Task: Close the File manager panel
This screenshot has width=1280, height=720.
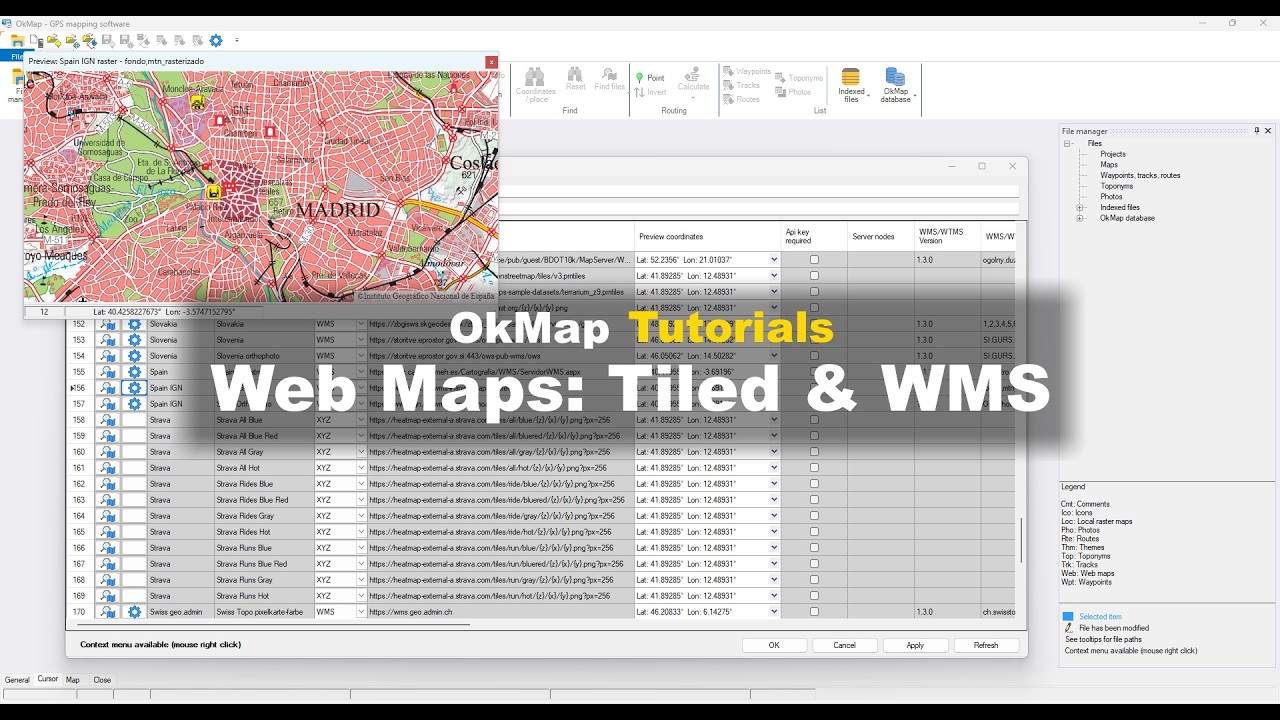Action: [x=1269, y=131]
